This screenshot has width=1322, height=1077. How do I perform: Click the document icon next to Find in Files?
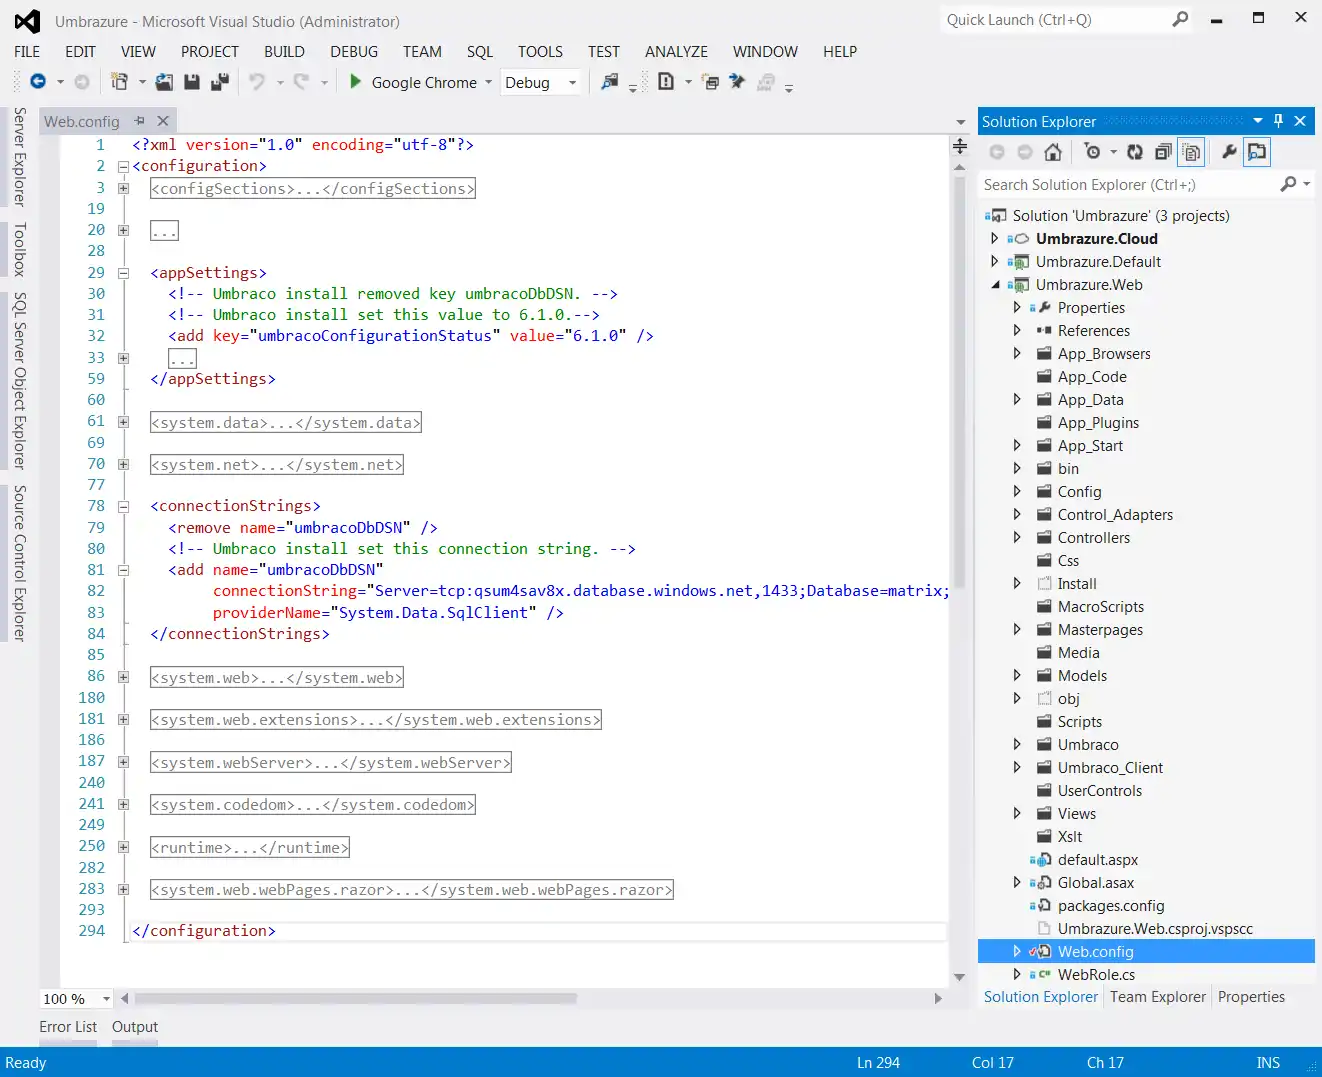coord(666,82)
